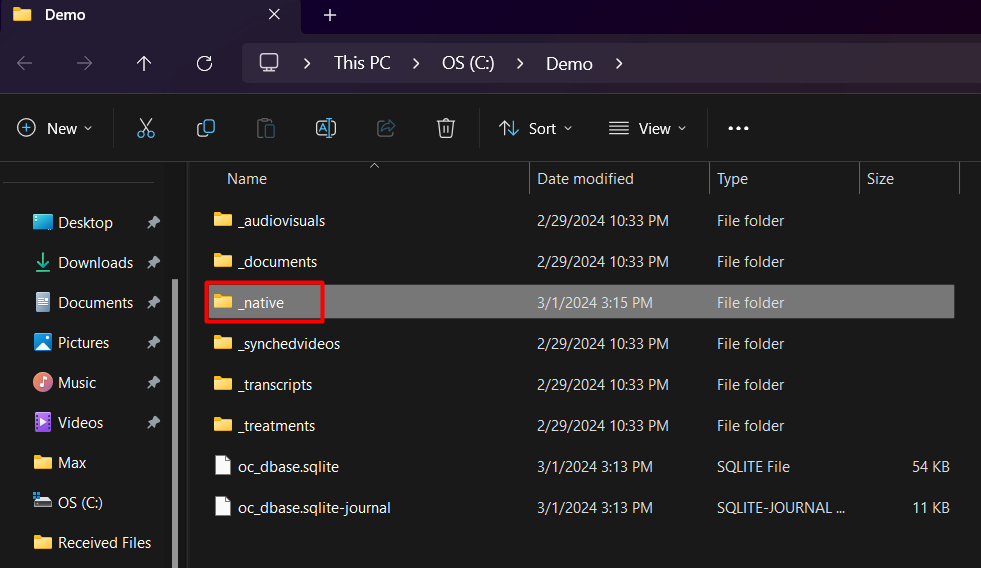Sort by Date modified column header
This screenshot has width=981, height=568.
pyautogui.click(x=585, y=179)
